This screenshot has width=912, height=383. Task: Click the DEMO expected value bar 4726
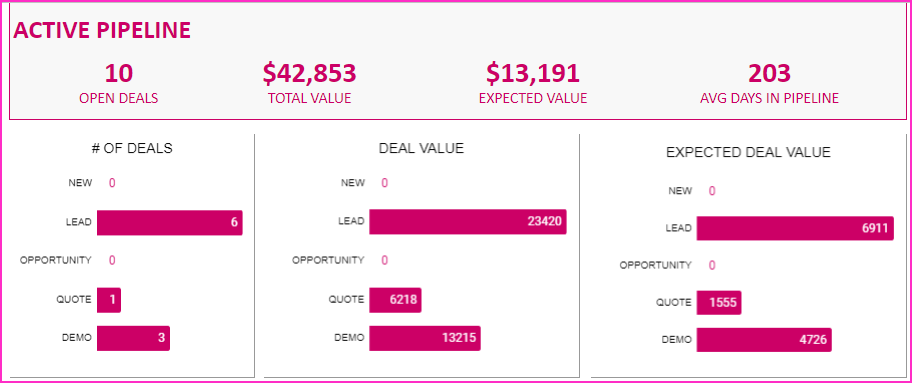(764, 340)
